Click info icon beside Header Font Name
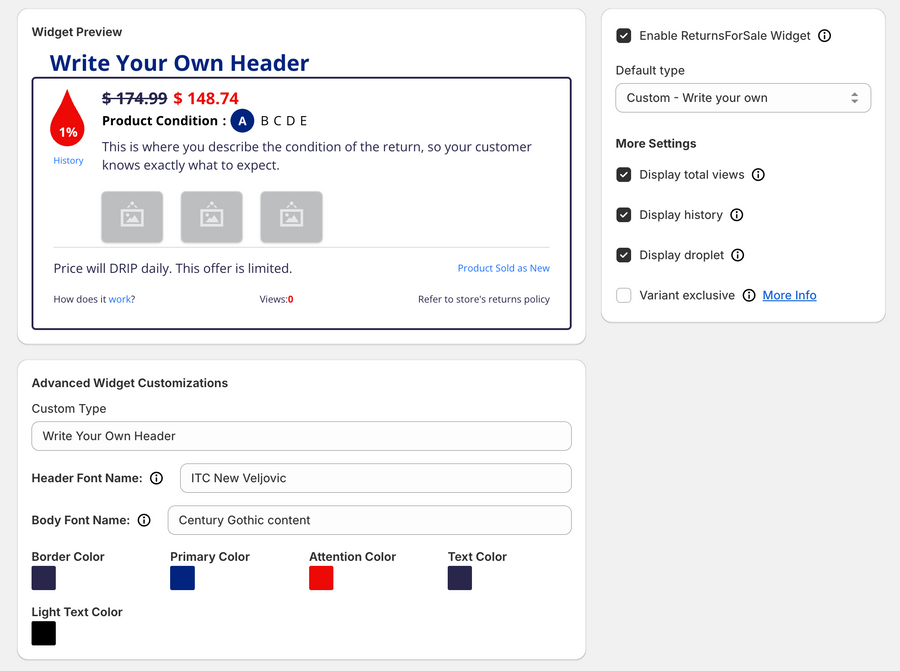The width and height of the screenshot is (900, 671). point(156,478)
